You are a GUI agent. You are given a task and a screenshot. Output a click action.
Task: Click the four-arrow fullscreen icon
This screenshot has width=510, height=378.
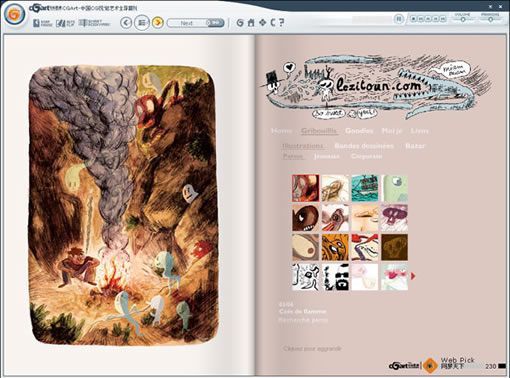click(263, 22)
